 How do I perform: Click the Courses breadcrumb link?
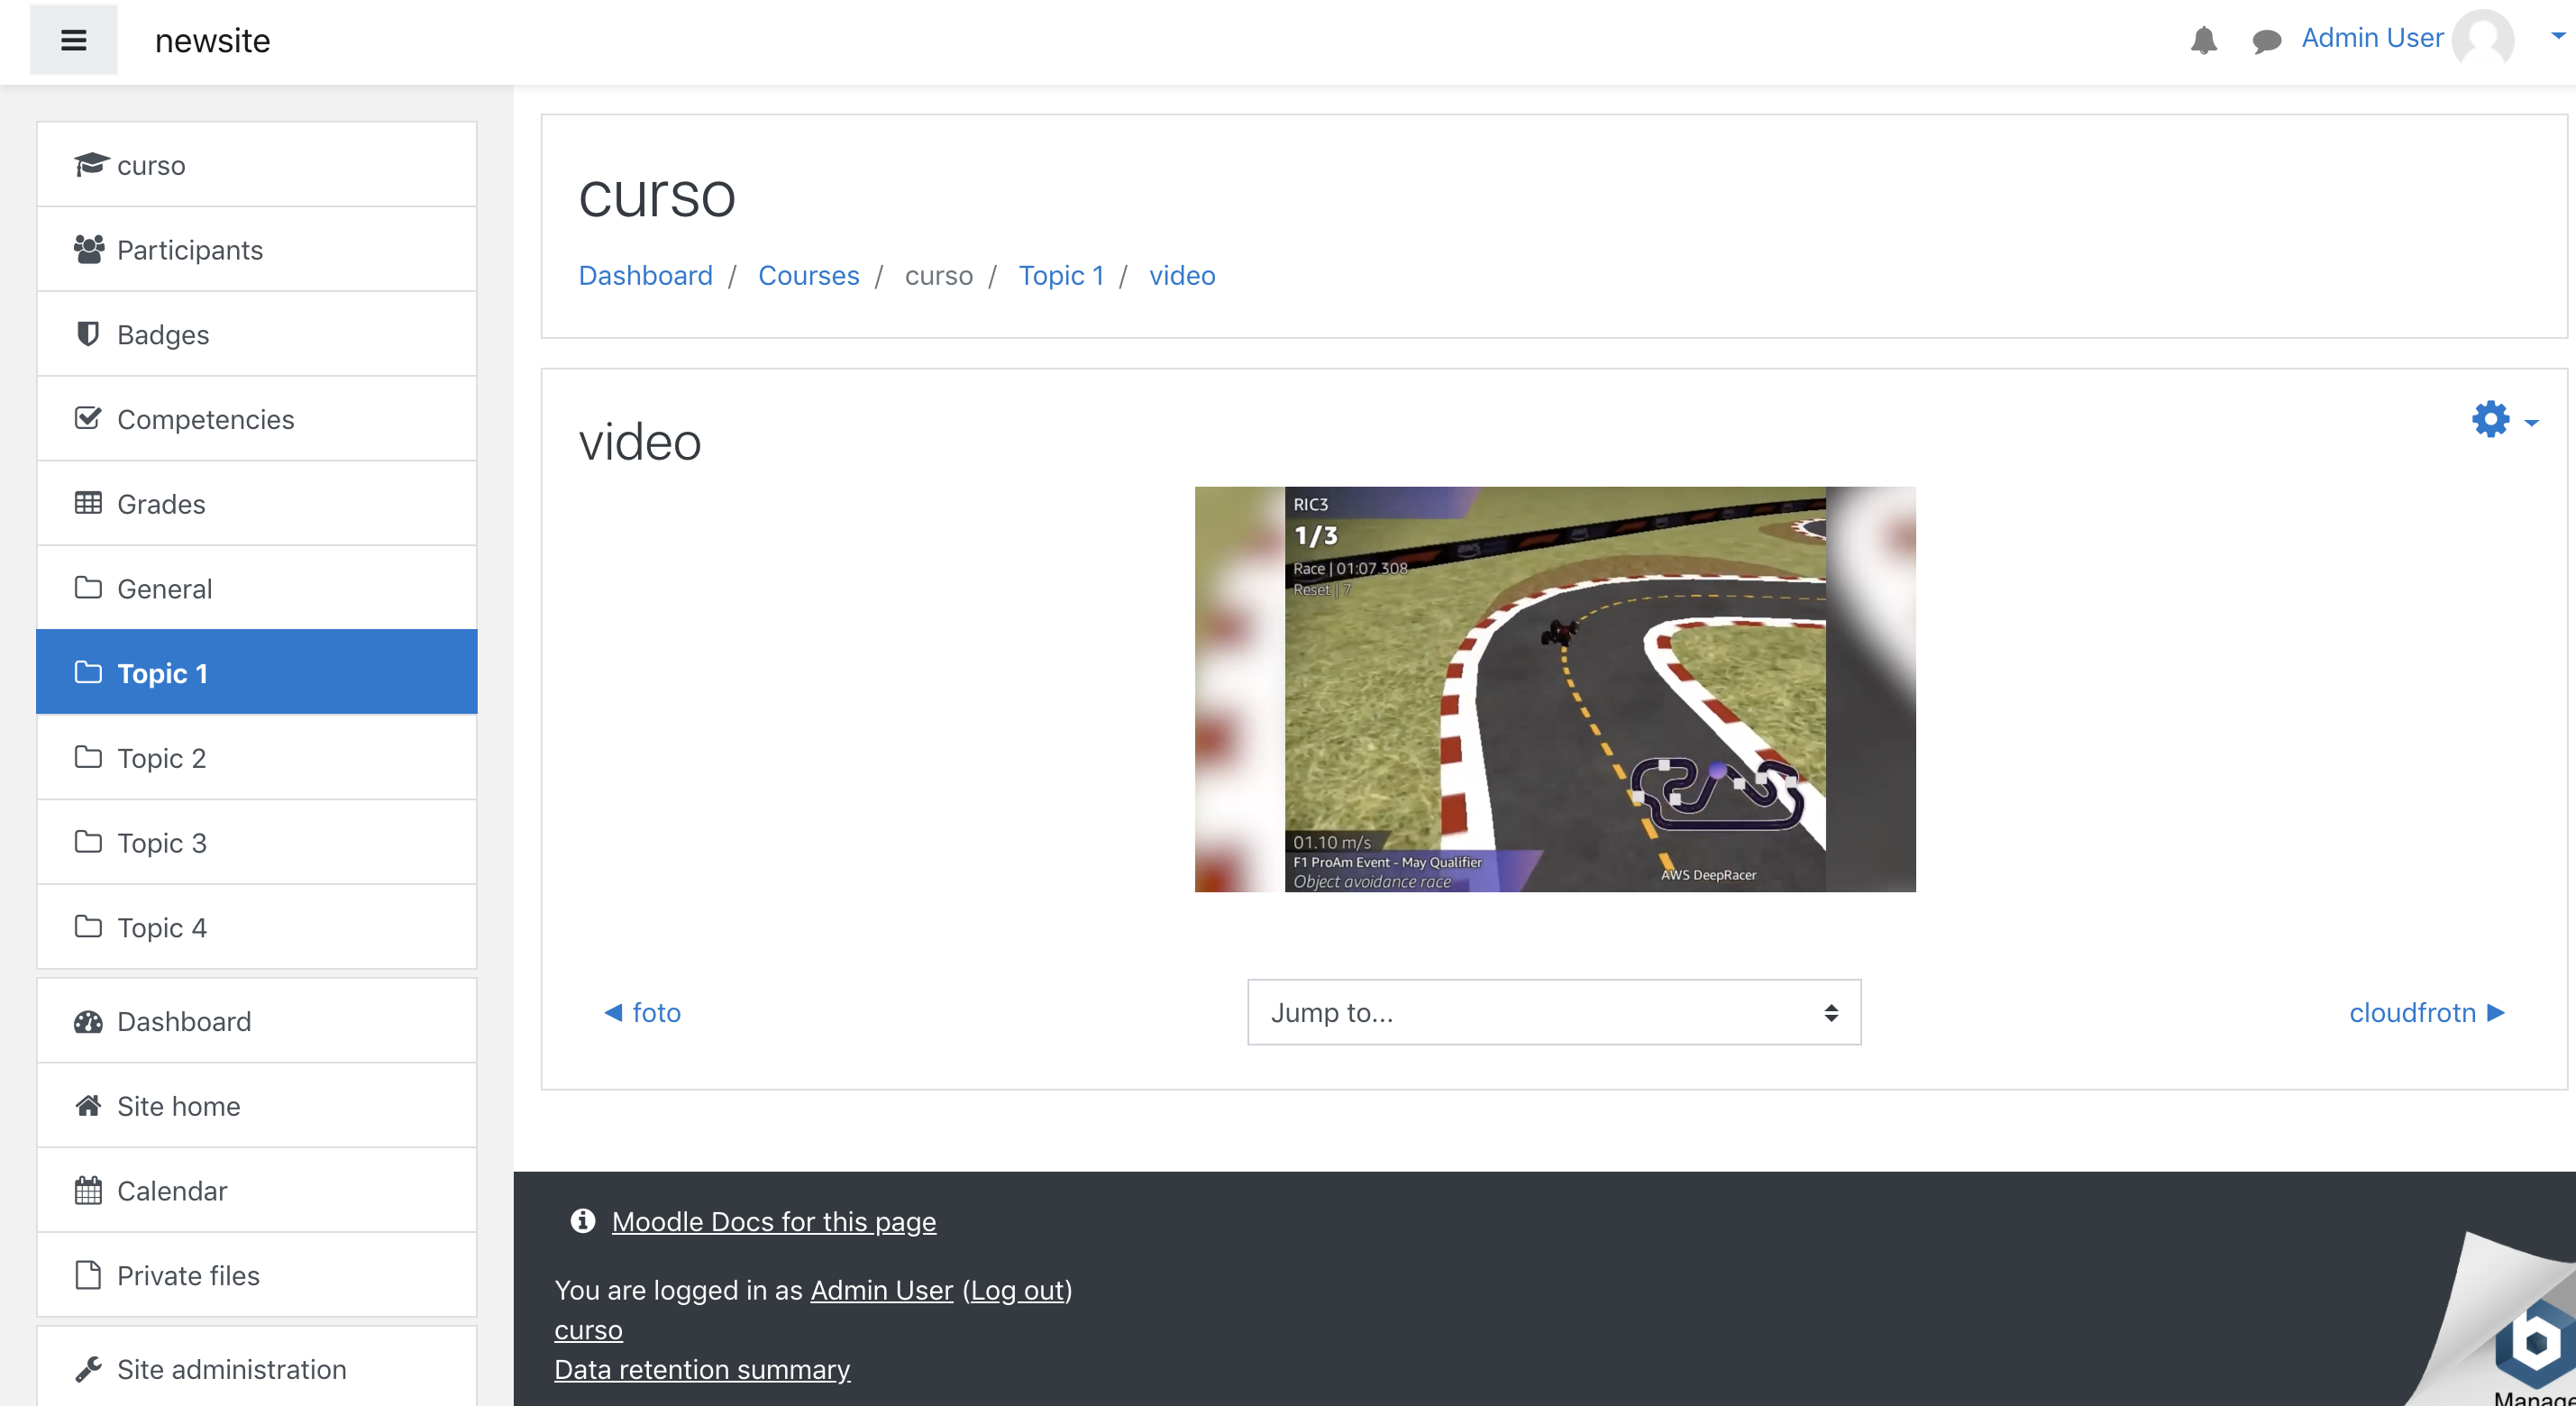808,275
